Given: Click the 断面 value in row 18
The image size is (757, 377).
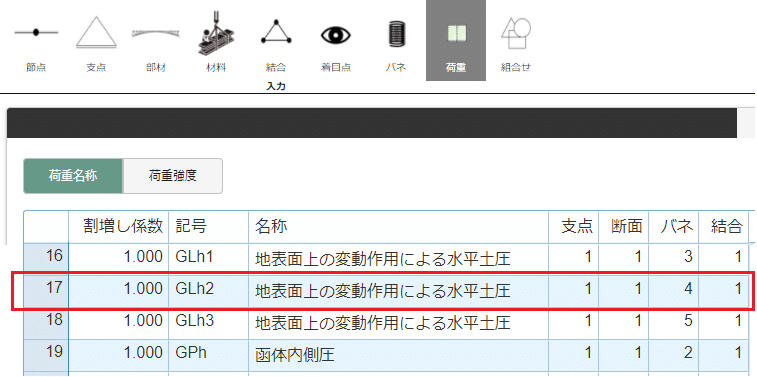Looking at the screenshot, I should (x=623, y=323).
